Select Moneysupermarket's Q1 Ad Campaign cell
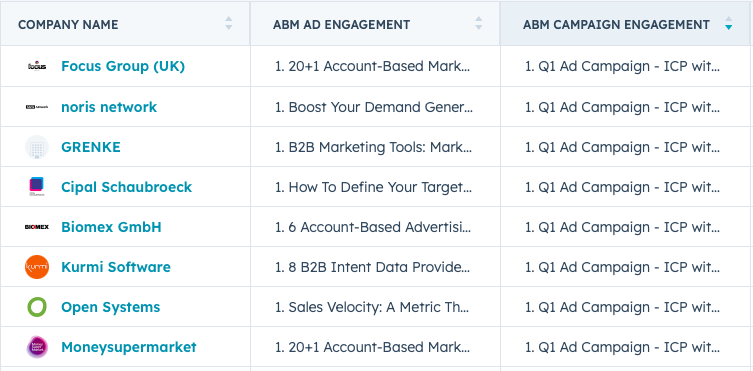 [x=625, y=347]
